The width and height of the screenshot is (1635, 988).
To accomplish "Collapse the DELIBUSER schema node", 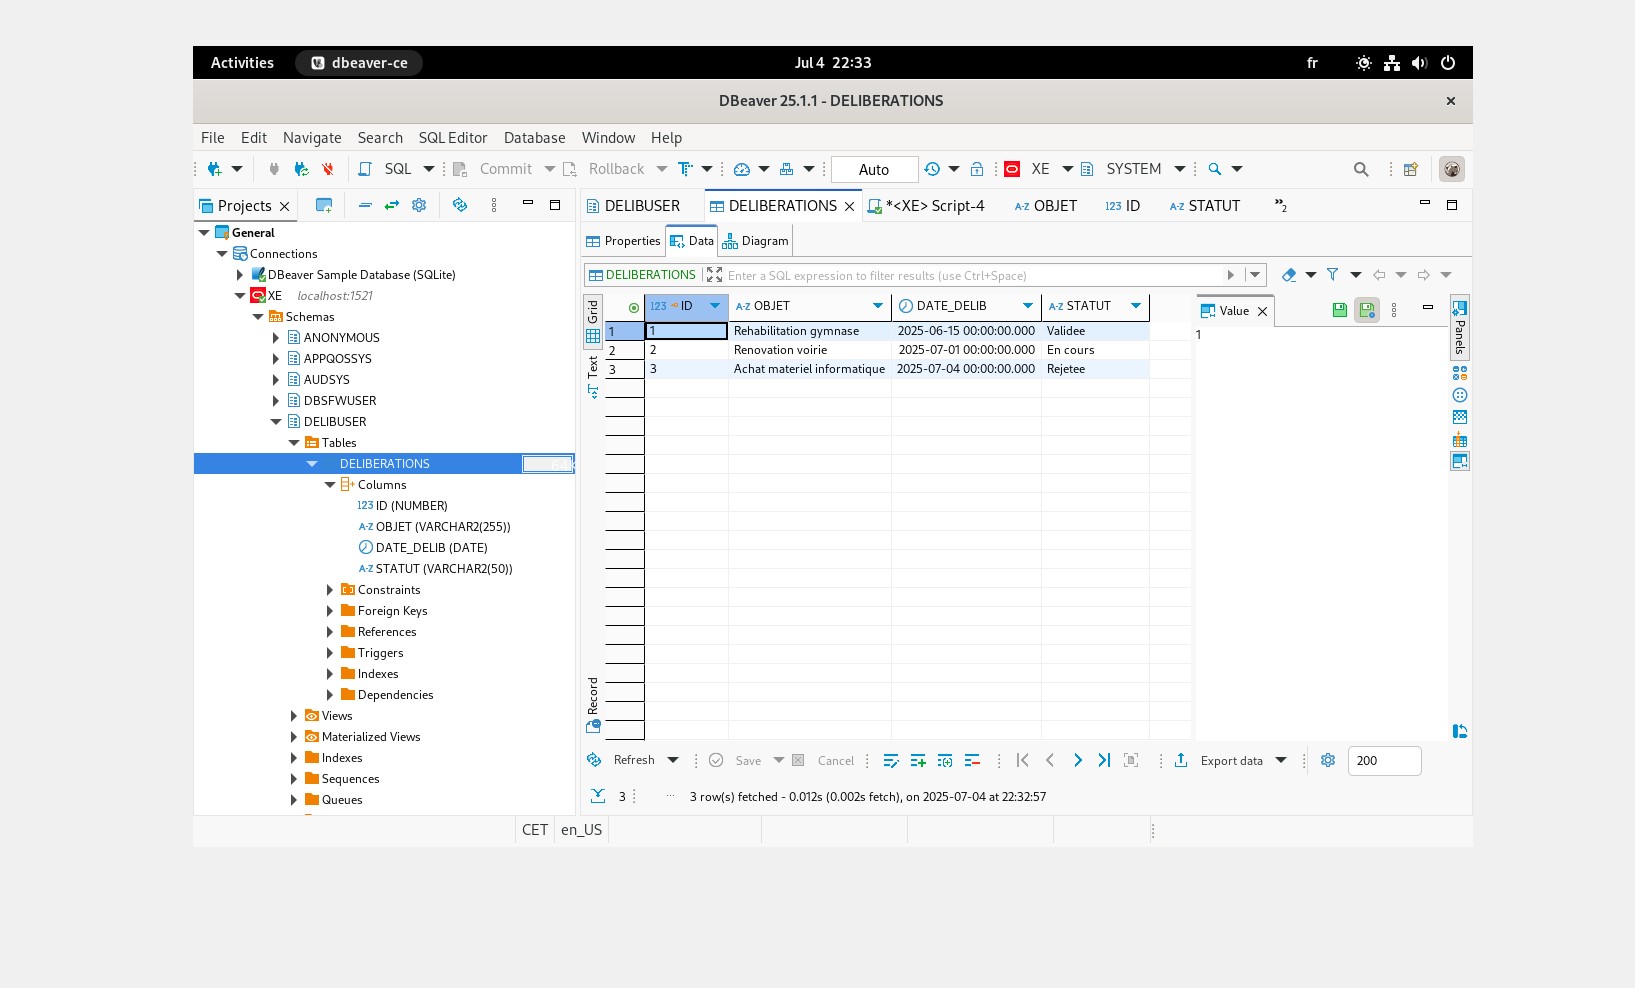I will pyautogui.click(x=276, y=422).
